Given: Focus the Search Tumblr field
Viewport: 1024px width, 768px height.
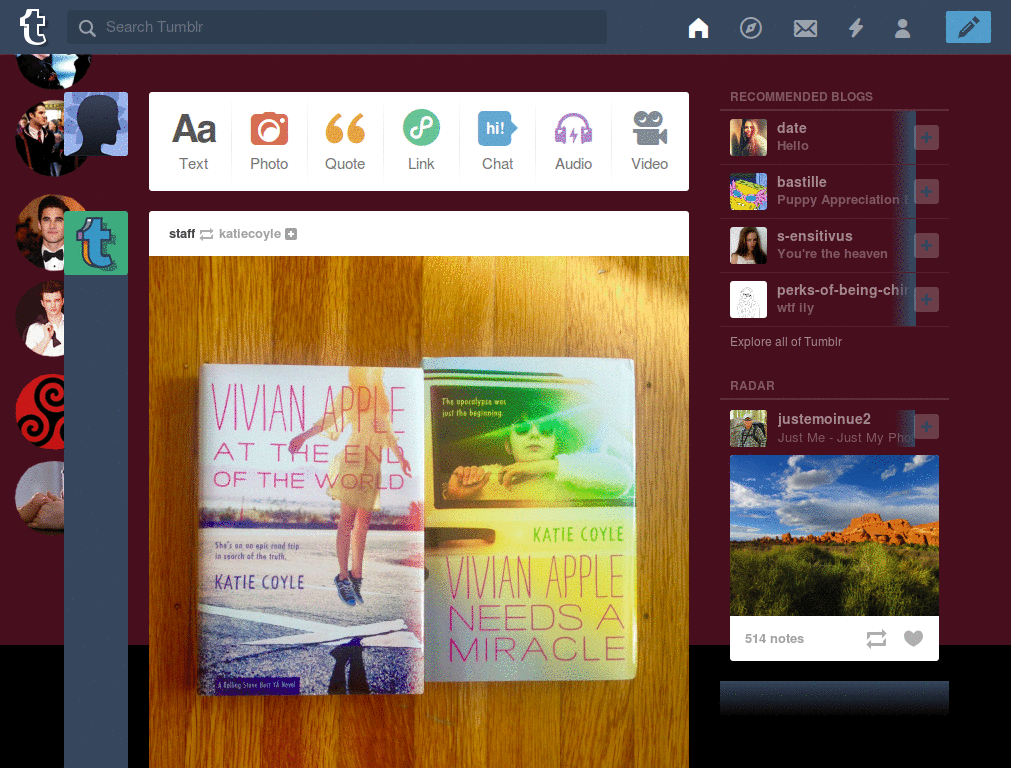Looking at the screenshot, I should [x=337, y=27].
